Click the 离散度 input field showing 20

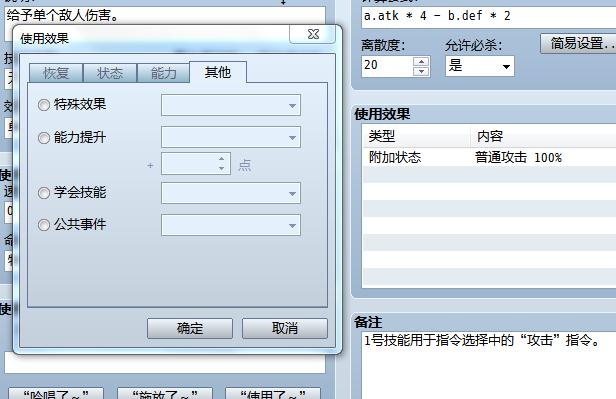387,66
